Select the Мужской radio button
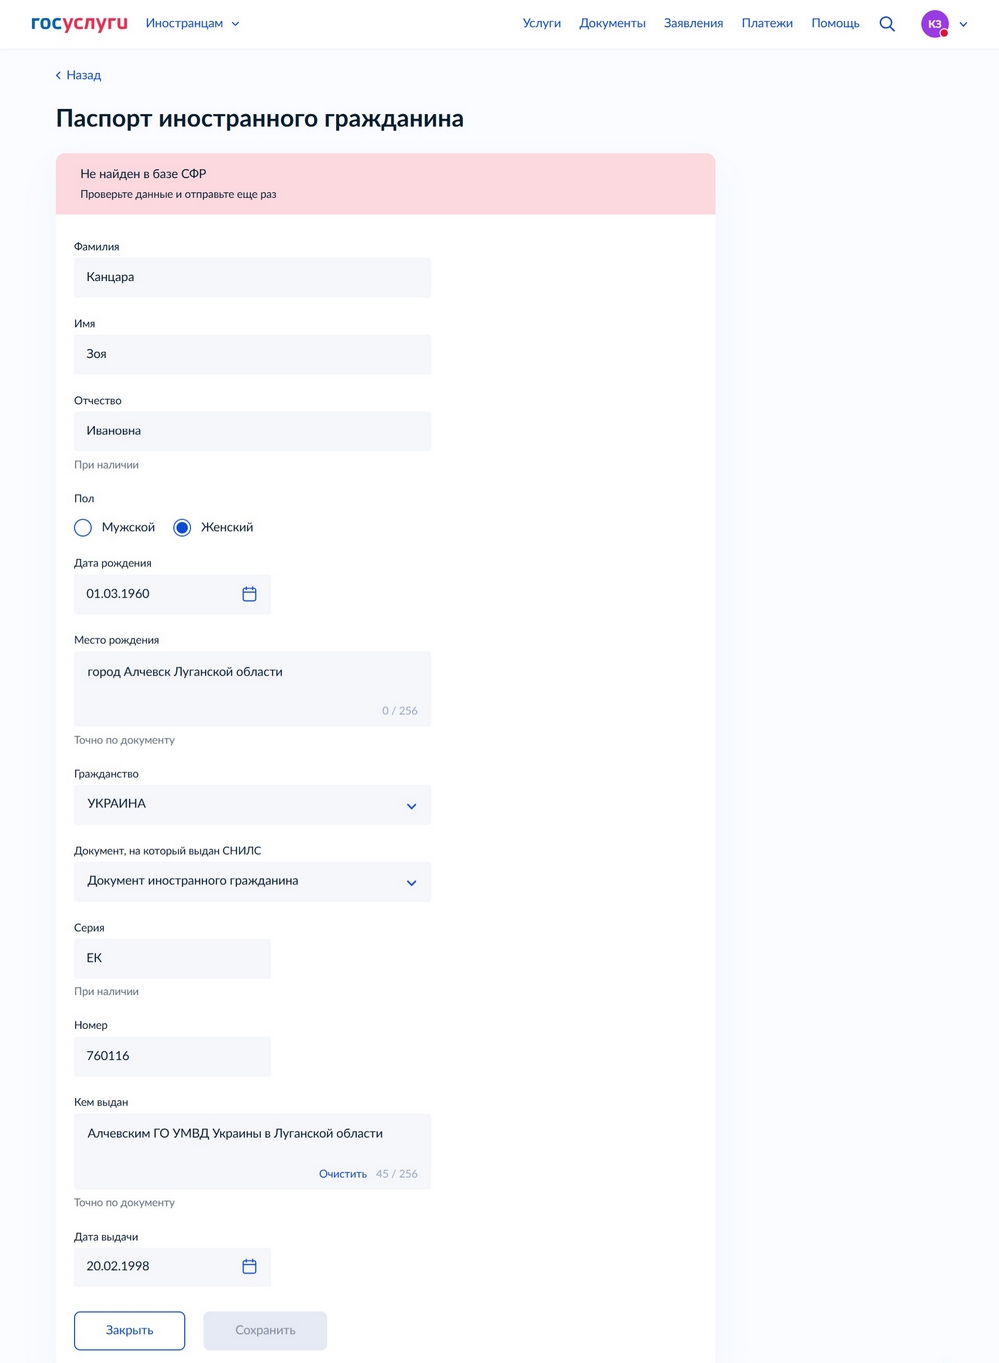Viewport: 999px width, 1363px height. [x=83, y=527]
